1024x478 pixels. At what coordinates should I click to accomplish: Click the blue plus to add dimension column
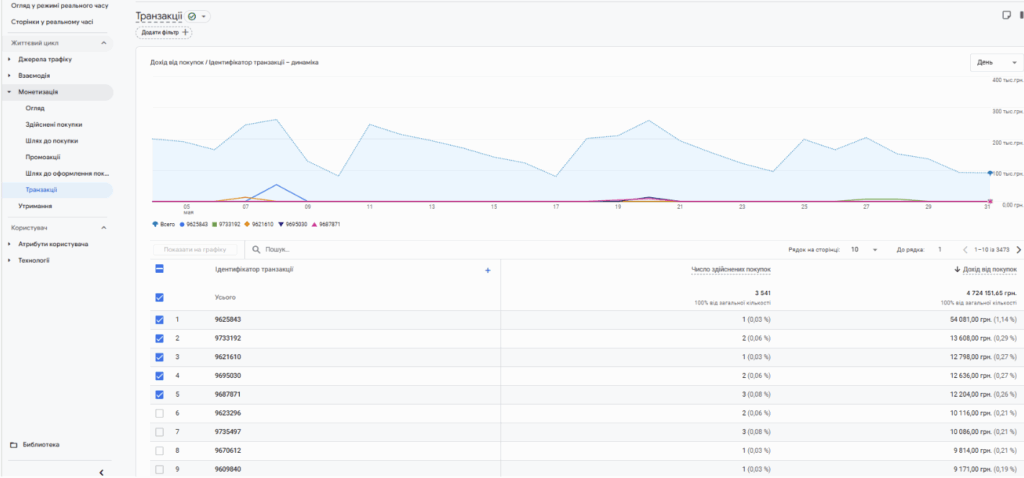point(487,270)
